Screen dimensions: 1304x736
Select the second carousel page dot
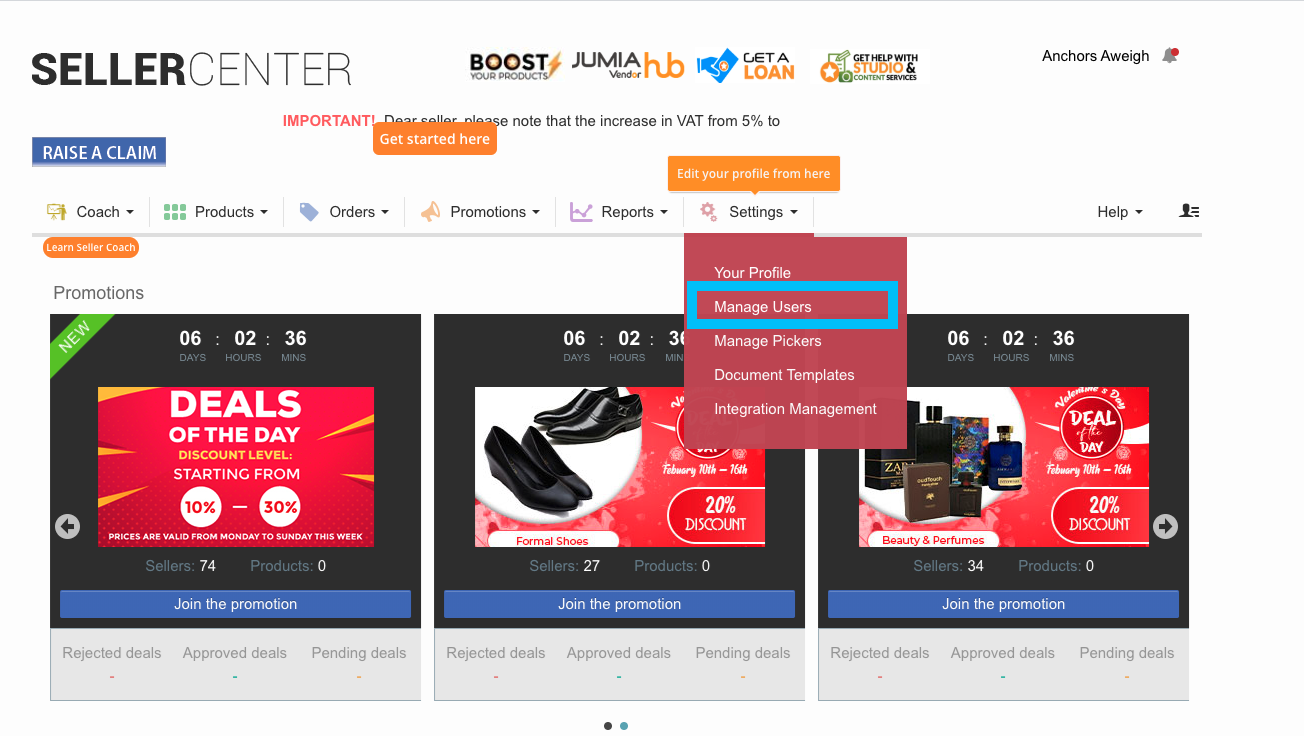(x=624, y=726)
